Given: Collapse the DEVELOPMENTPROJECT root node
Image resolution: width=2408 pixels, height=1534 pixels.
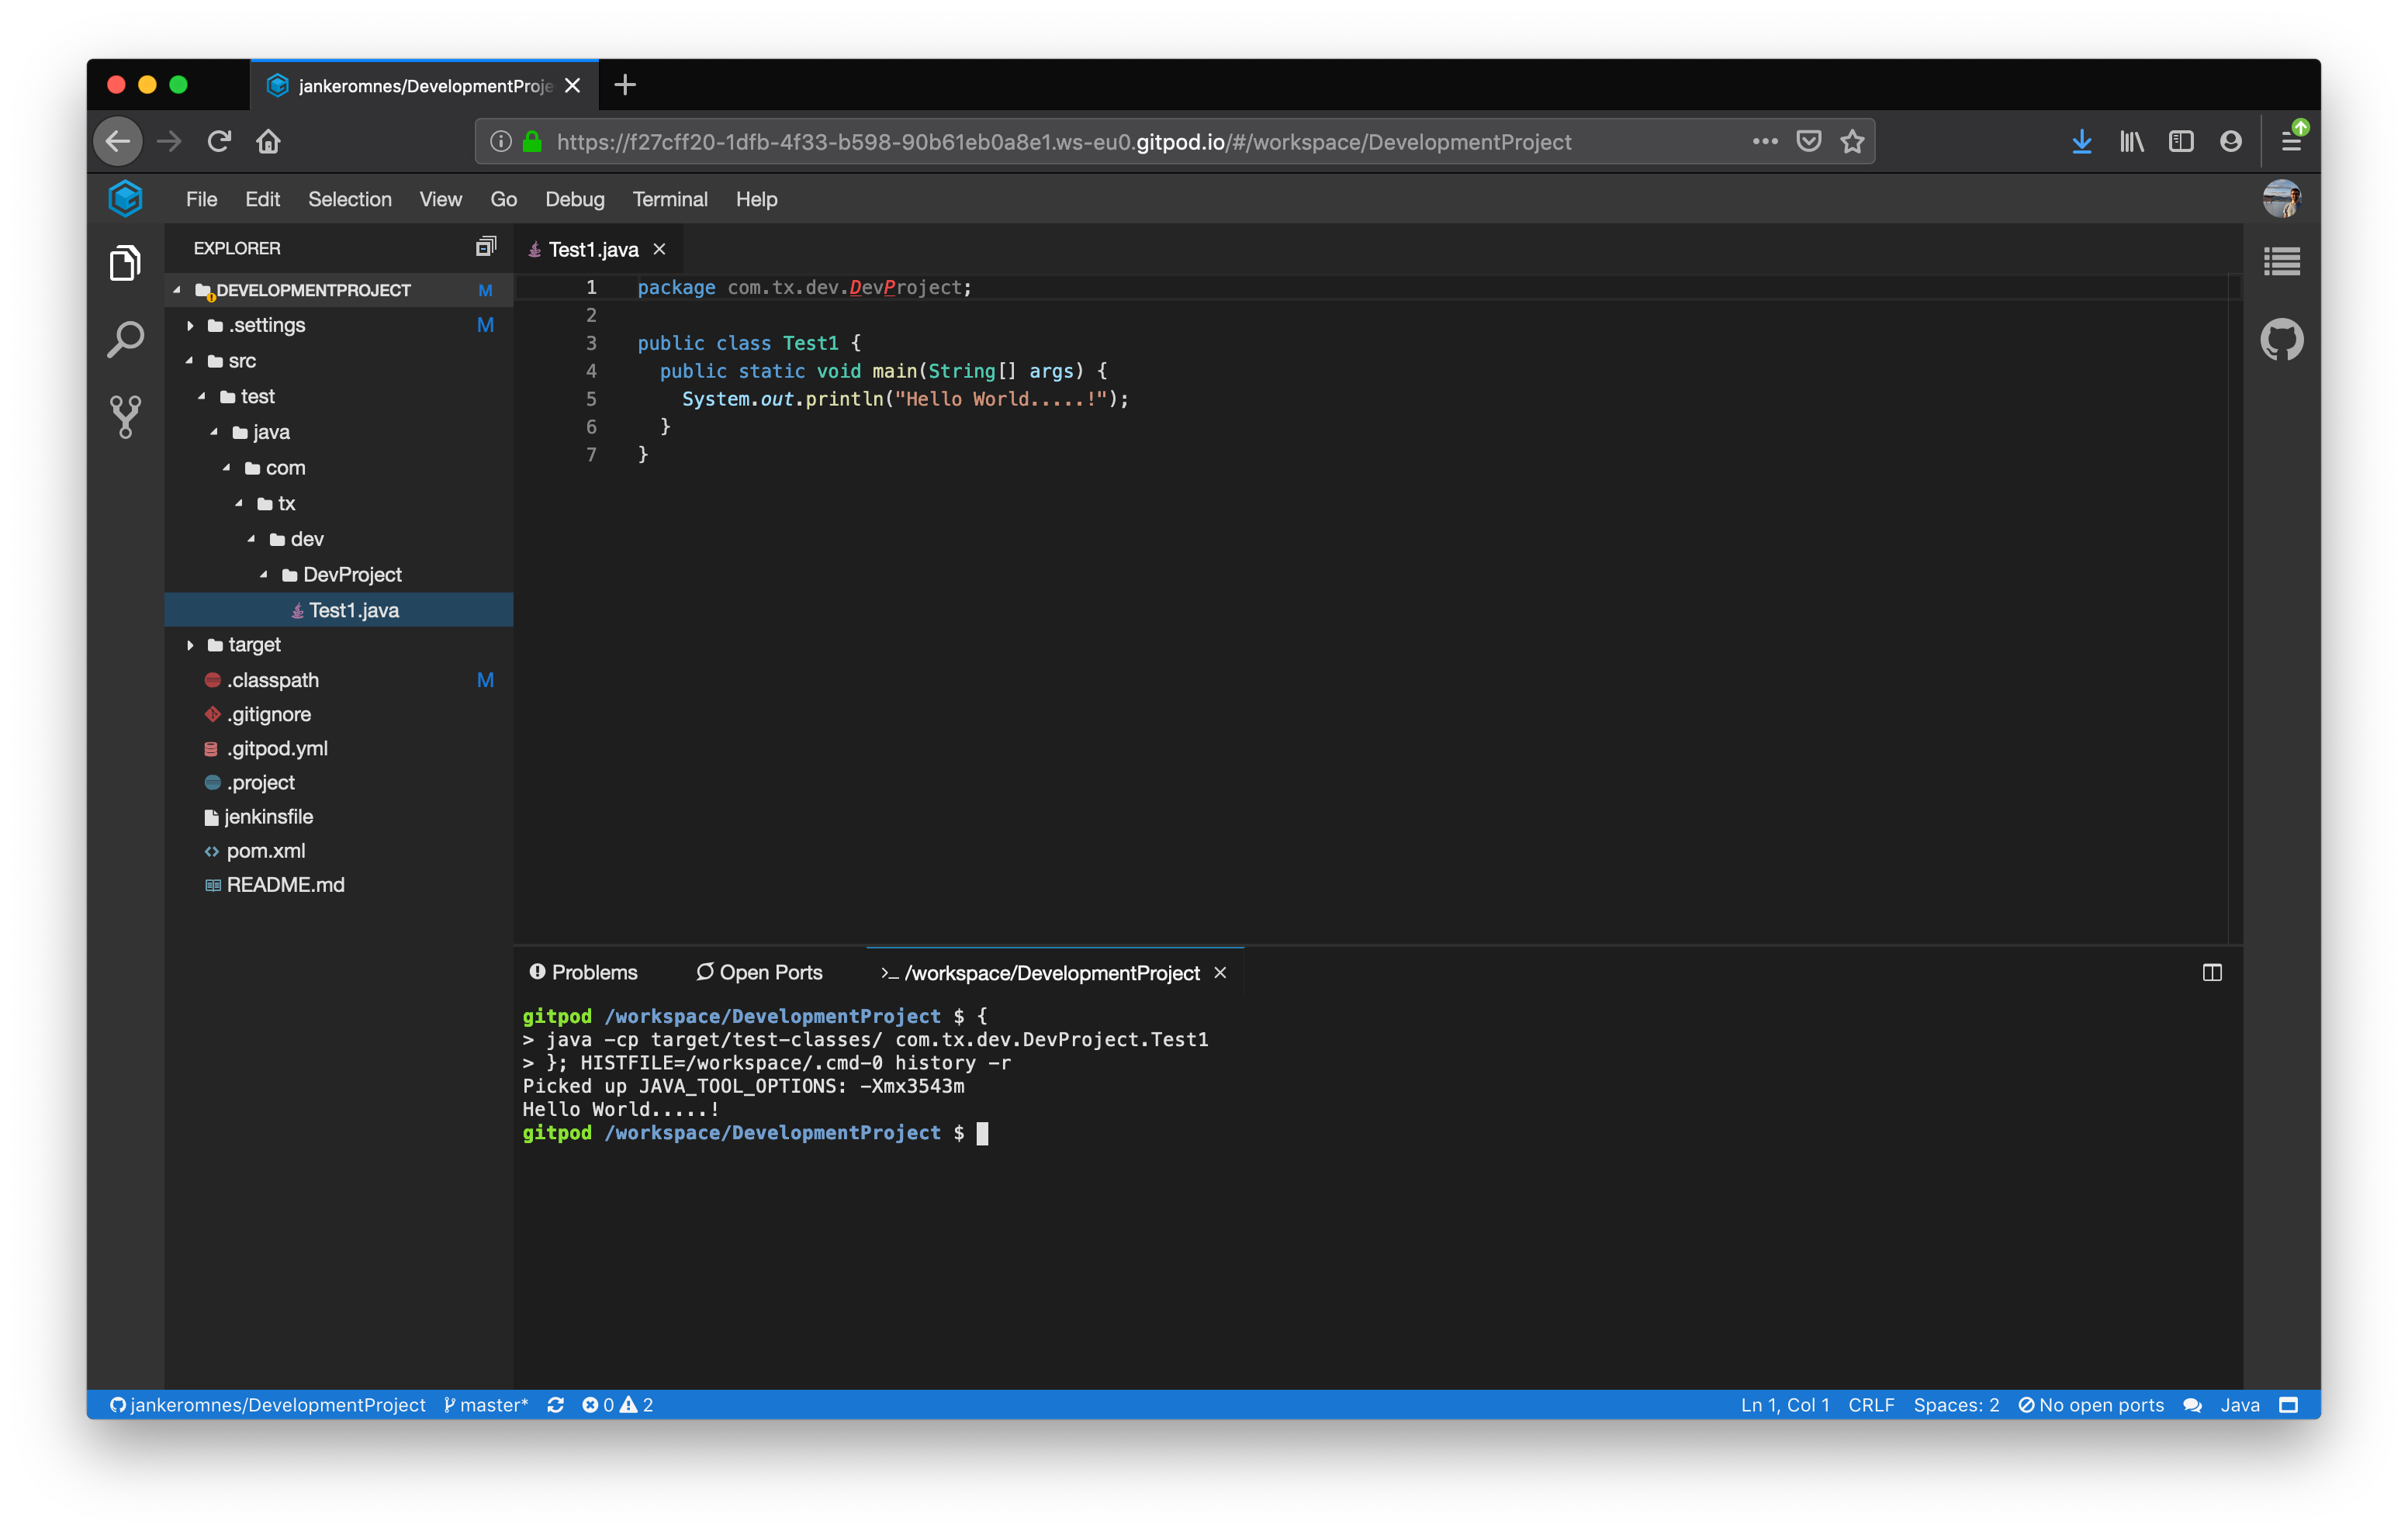Looking at the screenshot, I should coord(178,290).
